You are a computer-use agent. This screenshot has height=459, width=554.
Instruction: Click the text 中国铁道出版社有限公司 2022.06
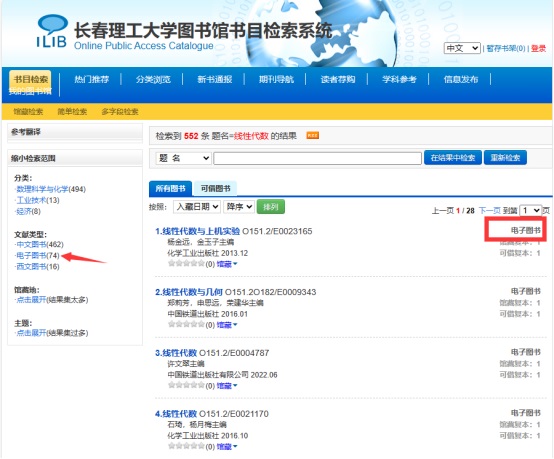point(222,375)
